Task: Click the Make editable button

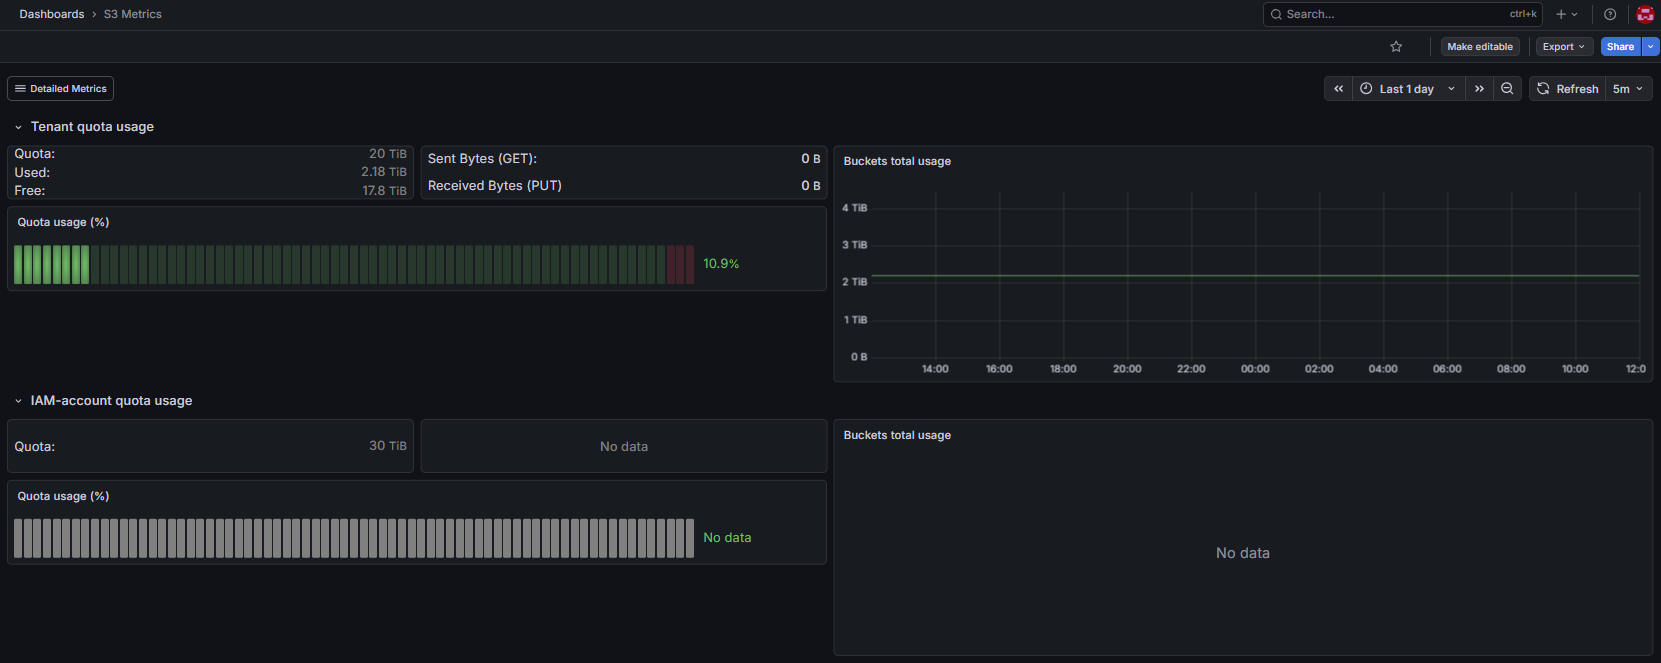Action: point(1480,47)
